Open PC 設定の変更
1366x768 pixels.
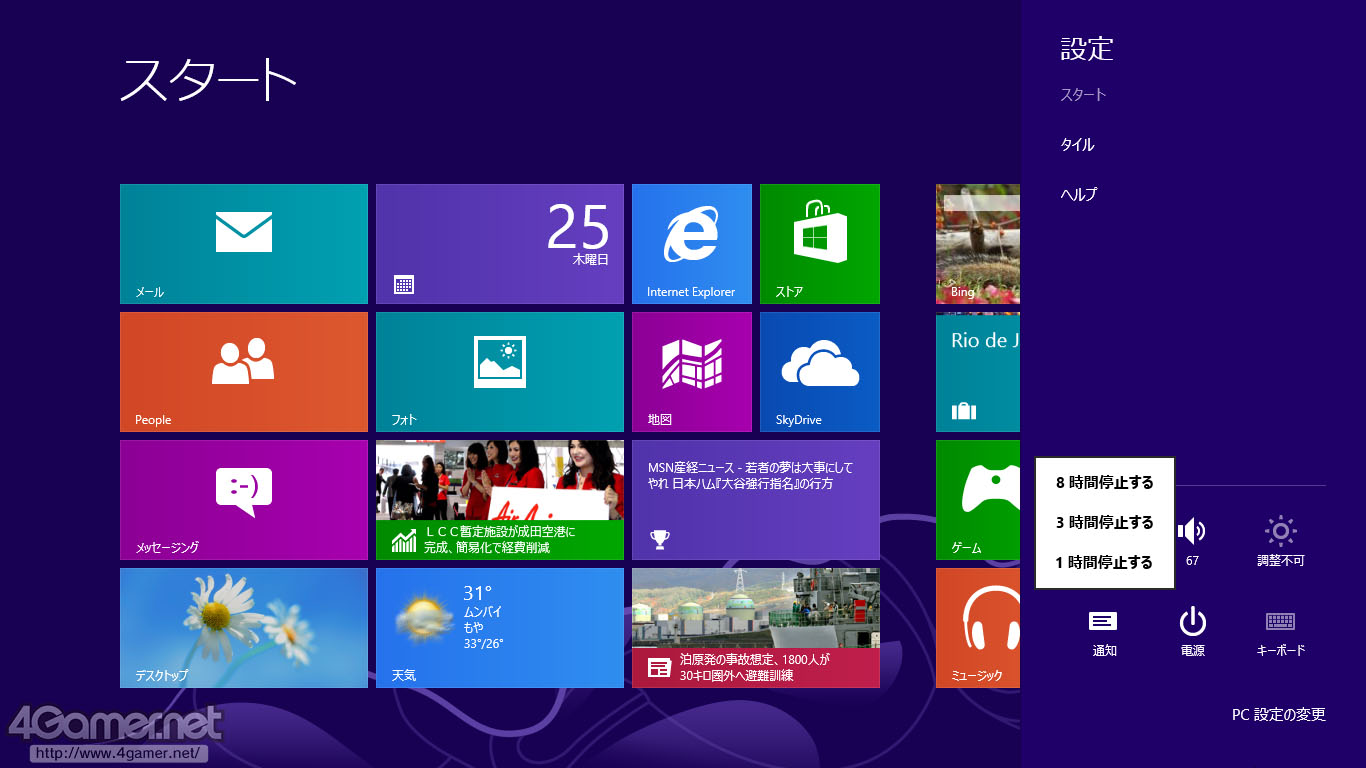click(x=1279, y=714)
